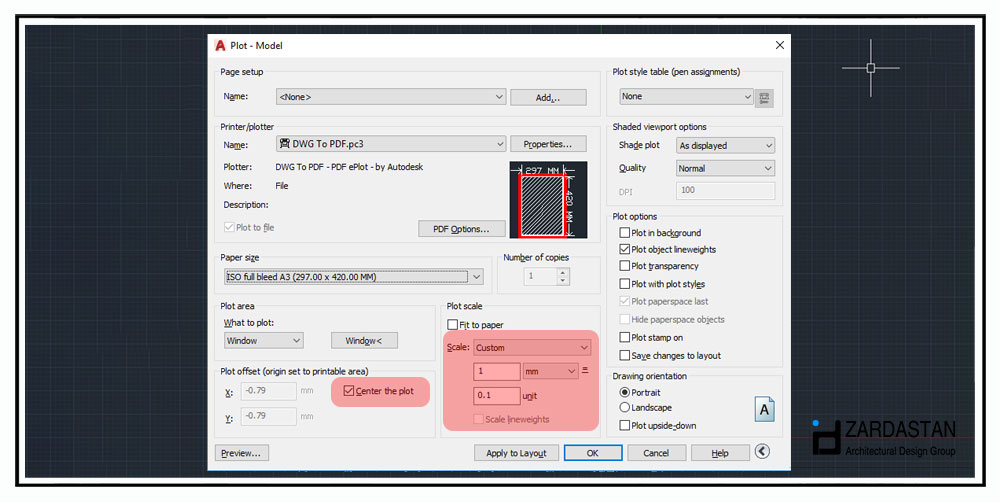
Task: Click the collapse dialog arrow icon
Action: tap(762, 452)
